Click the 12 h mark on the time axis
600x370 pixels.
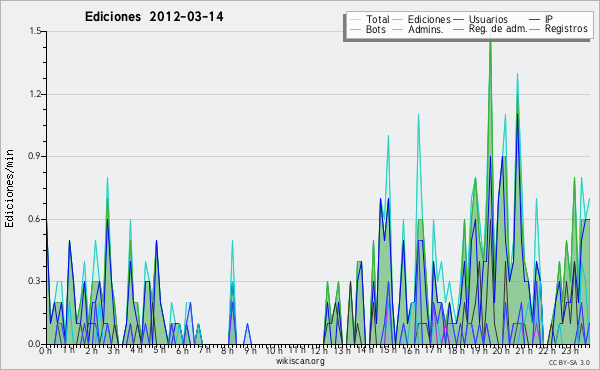pos(319,350)
